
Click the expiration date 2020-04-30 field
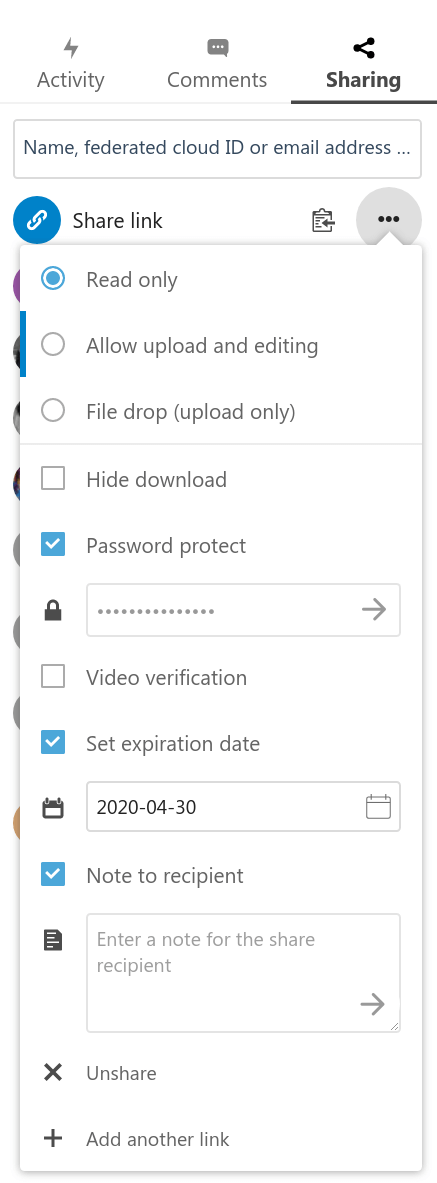243,807
